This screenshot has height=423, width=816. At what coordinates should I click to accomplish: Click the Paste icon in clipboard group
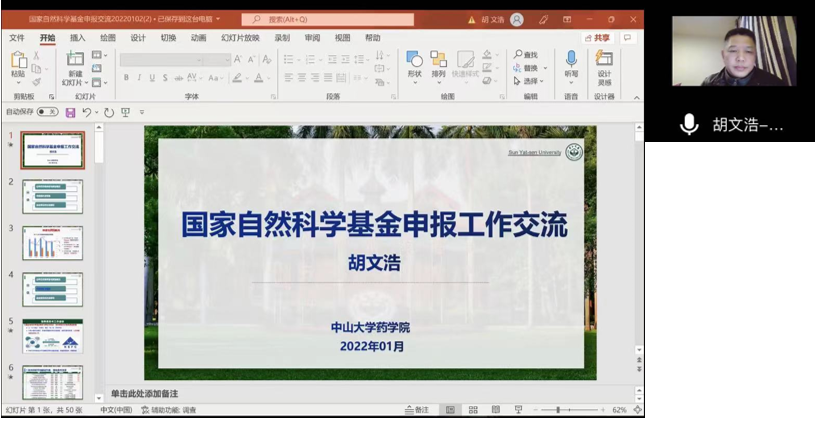18,62
